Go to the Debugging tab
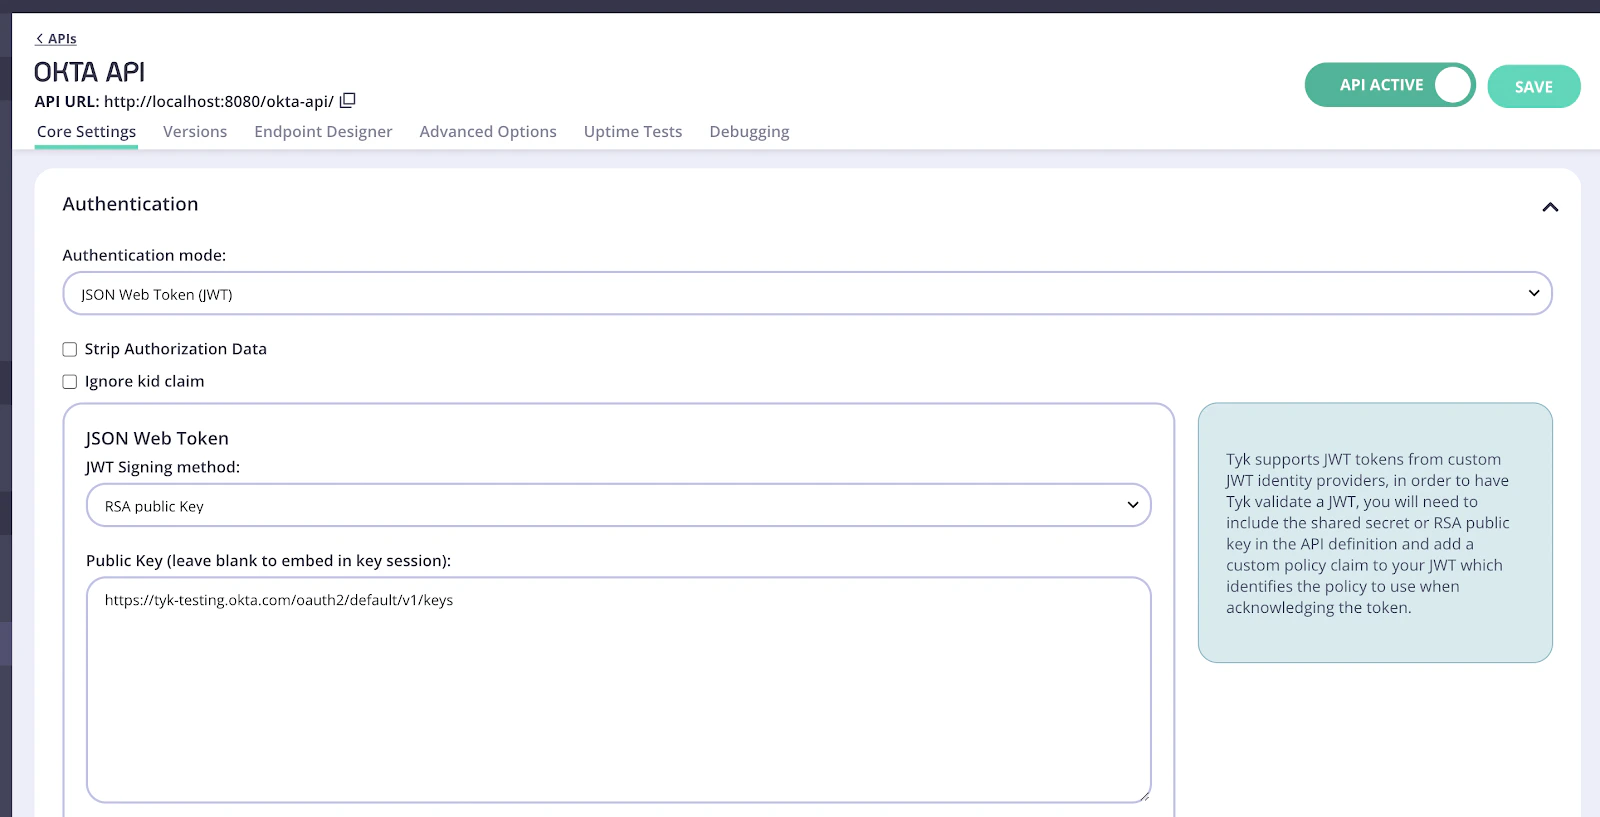 click(749, 132)
